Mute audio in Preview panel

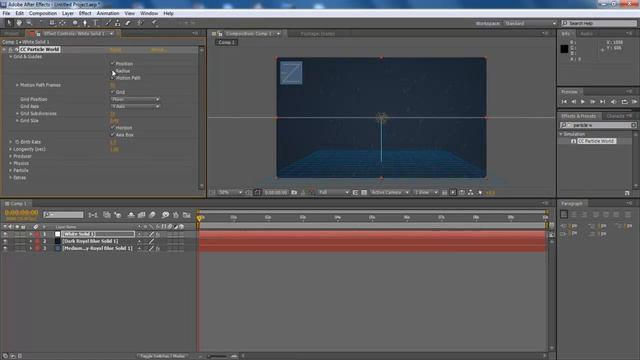tap(613, 102)
